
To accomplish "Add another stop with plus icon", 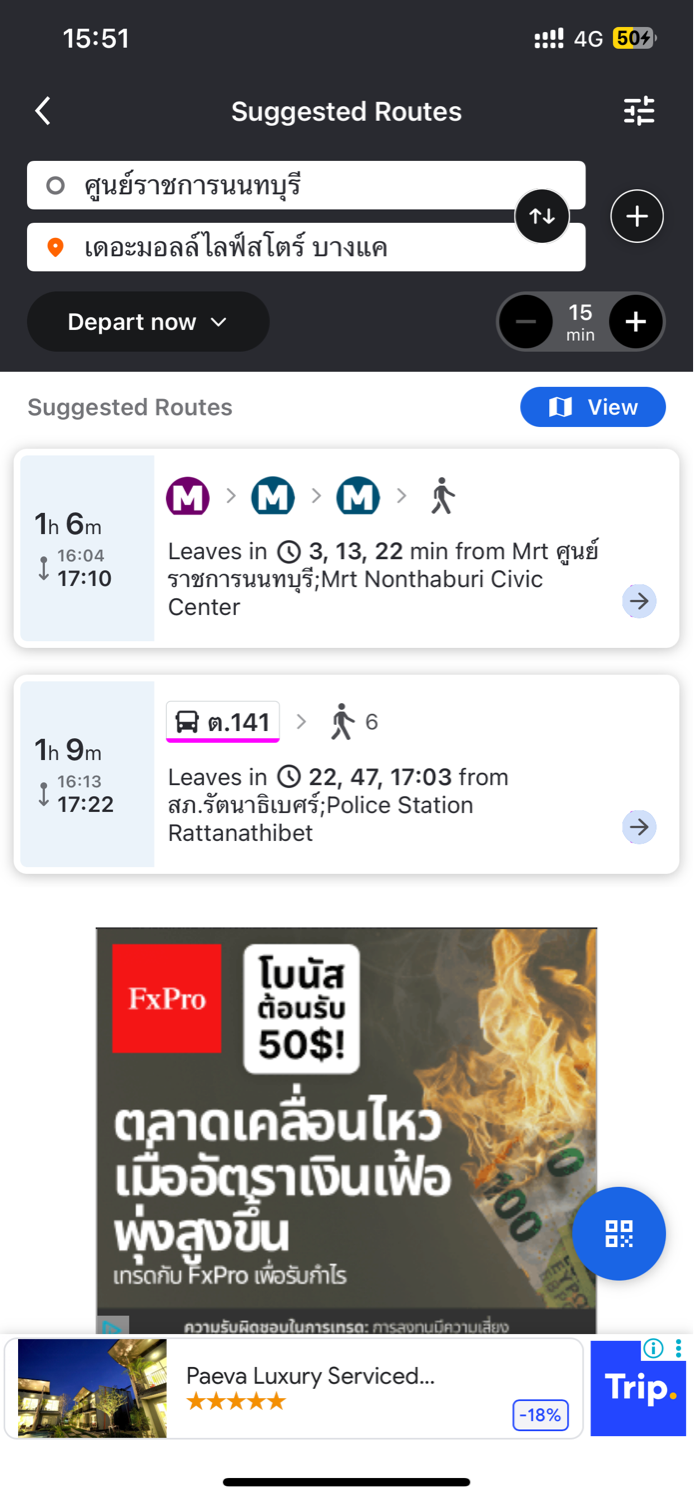I will tap(637, 216).
